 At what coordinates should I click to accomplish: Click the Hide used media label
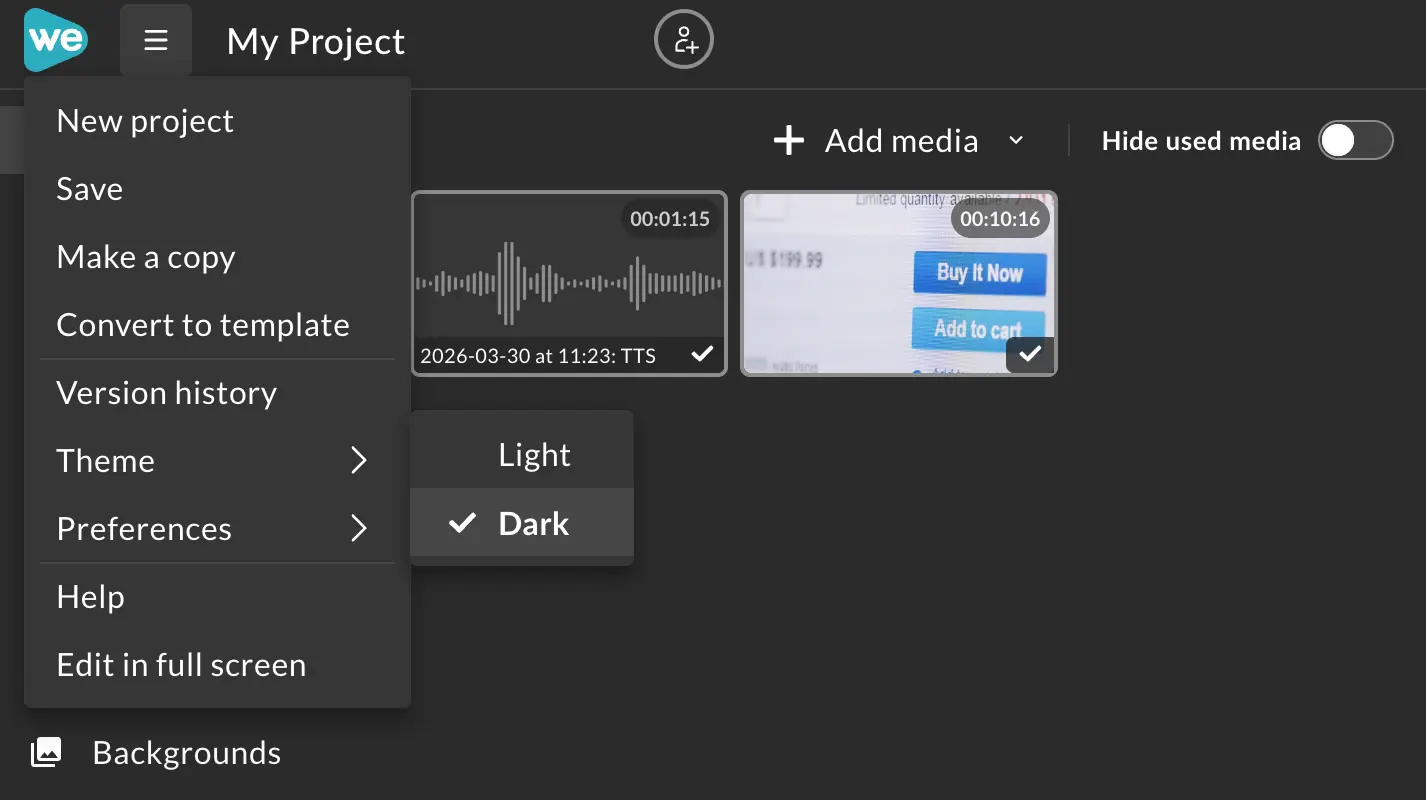click(x=1201, y=141)
